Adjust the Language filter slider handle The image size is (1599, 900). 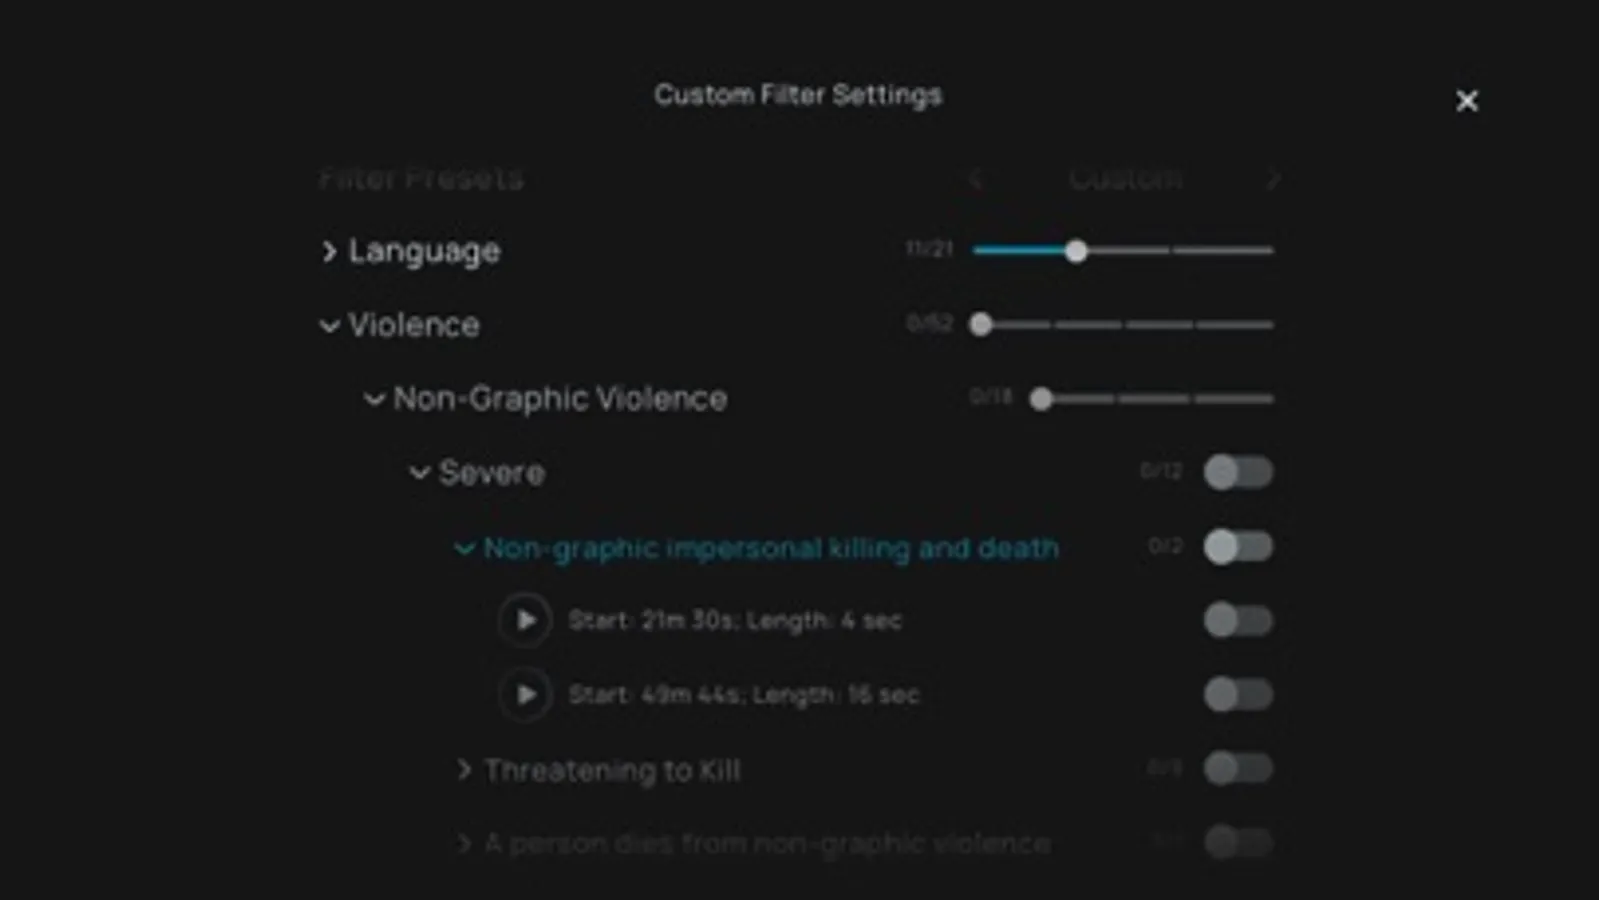pyautogui.click(x=1076, y=251)
